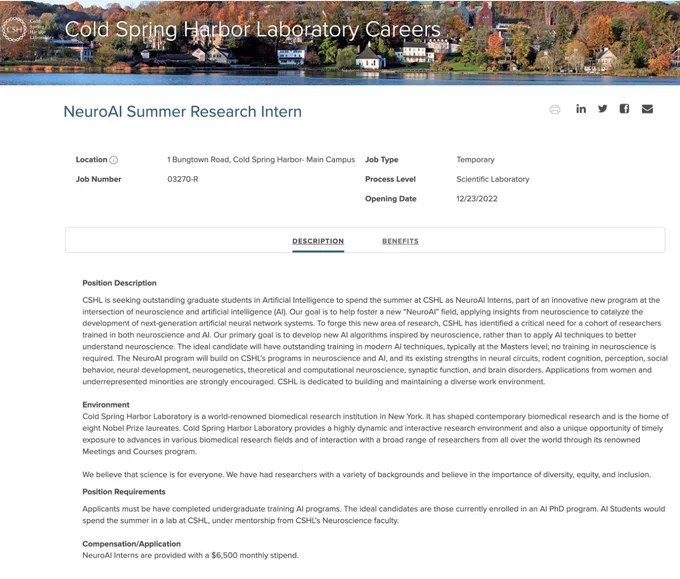The image size is (680, 579).
Task: Share the job on Twitter
Action: (602, 109)
